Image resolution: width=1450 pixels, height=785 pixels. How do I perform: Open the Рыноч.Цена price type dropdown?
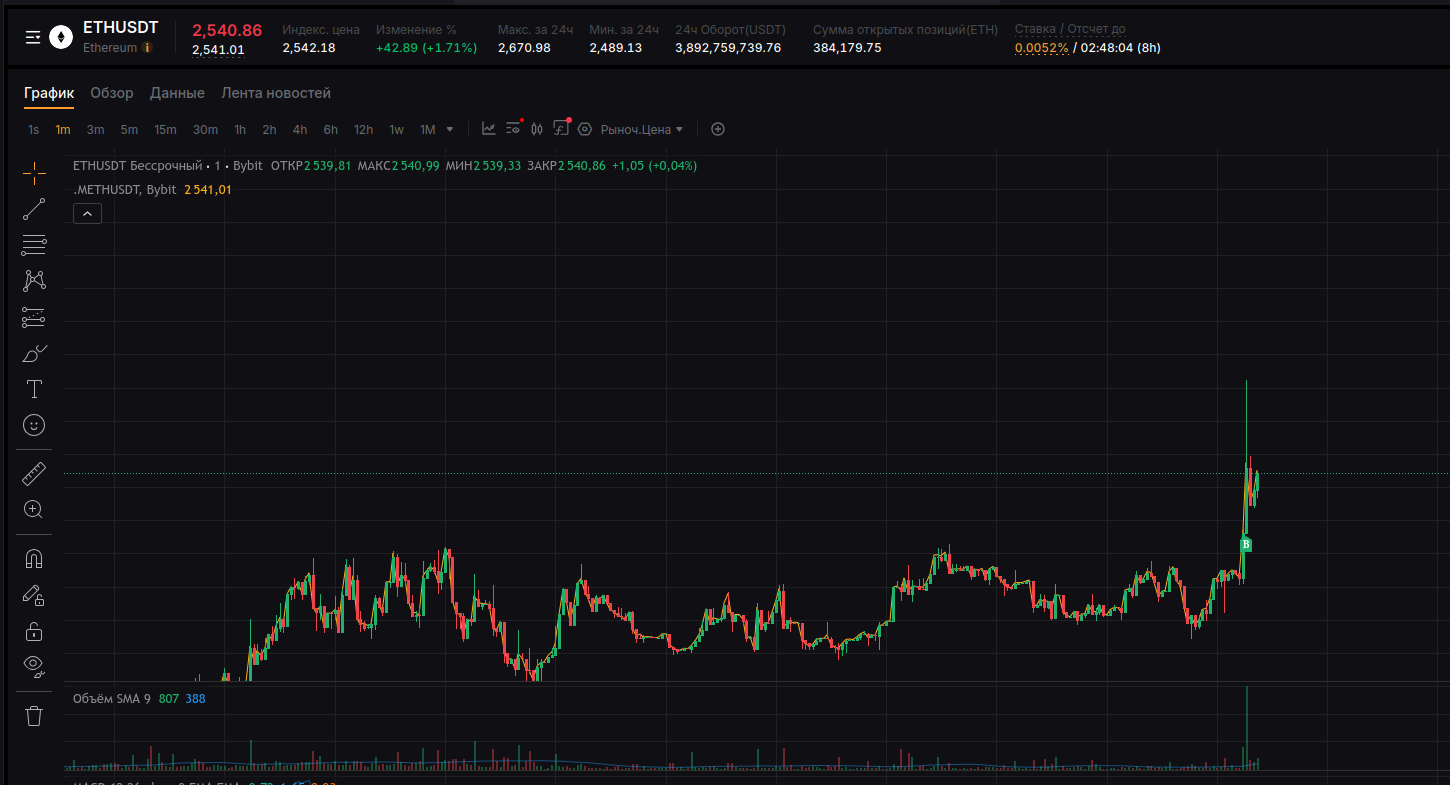click(642, 129)
